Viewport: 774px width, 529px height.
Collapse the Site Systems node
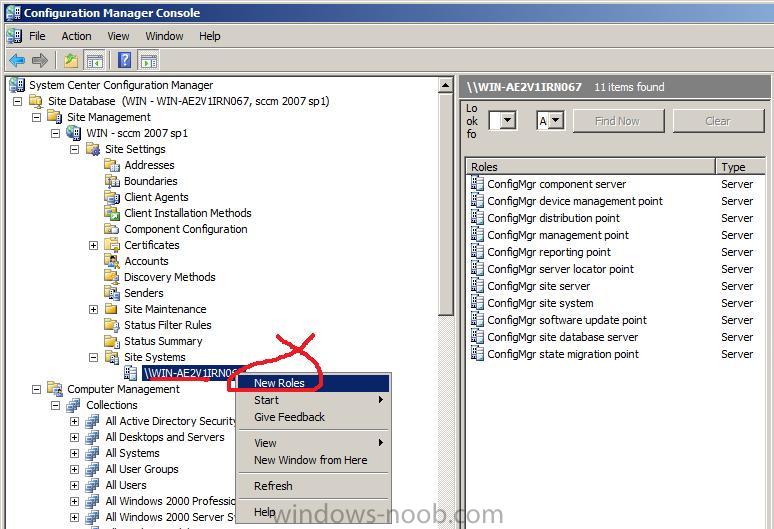click(x=93, y=357)
